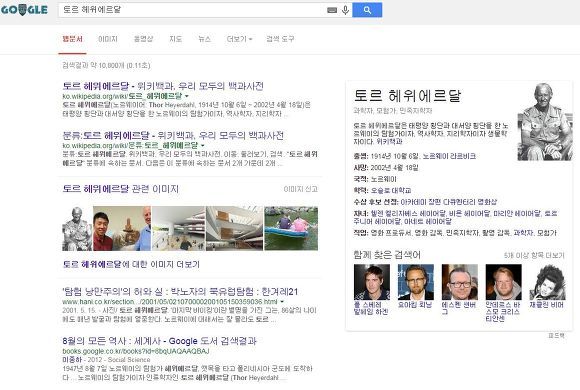Click the 함께 찾은 검색어 heading
Viewport: 580px width, 390px height.
tap(387, 255)
